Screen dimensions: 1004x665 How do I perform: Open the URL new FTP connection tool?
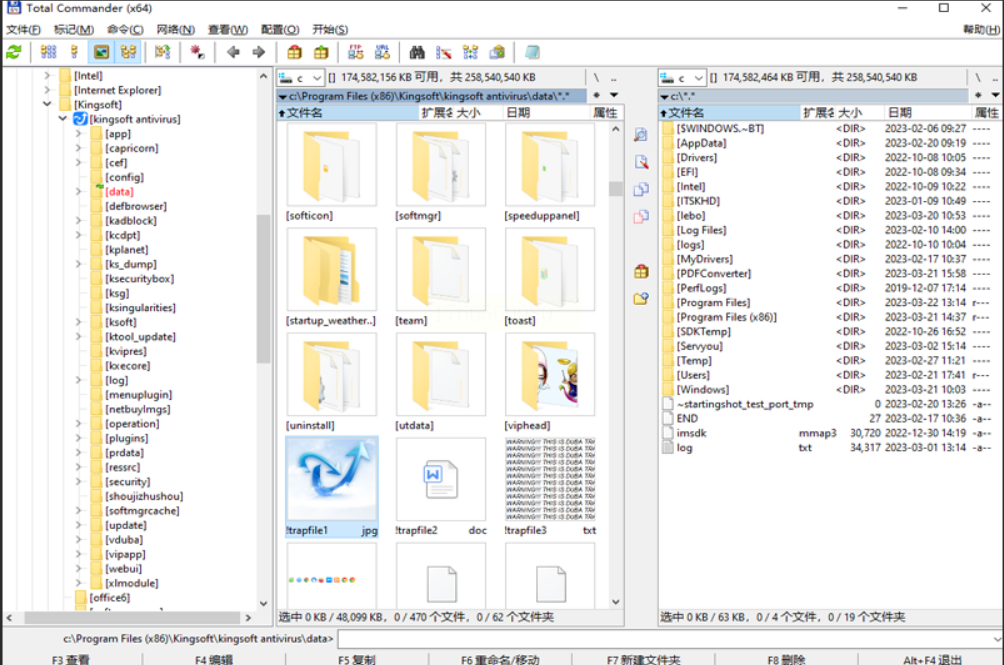[x=382, y=52]
